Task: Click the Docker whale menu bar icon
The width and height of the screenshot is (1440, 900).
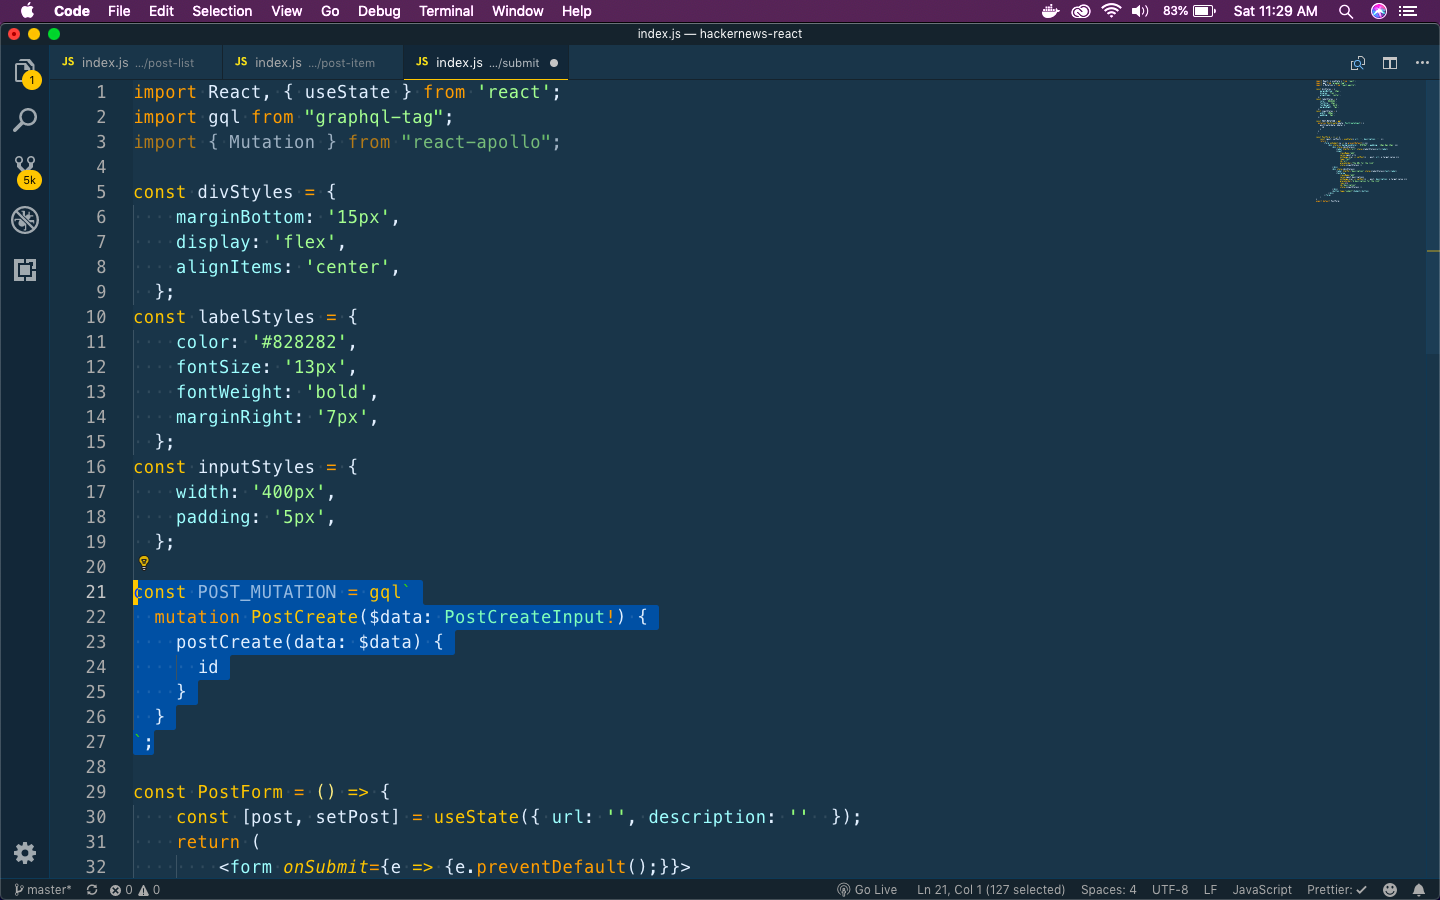Action: point(1051,11)
